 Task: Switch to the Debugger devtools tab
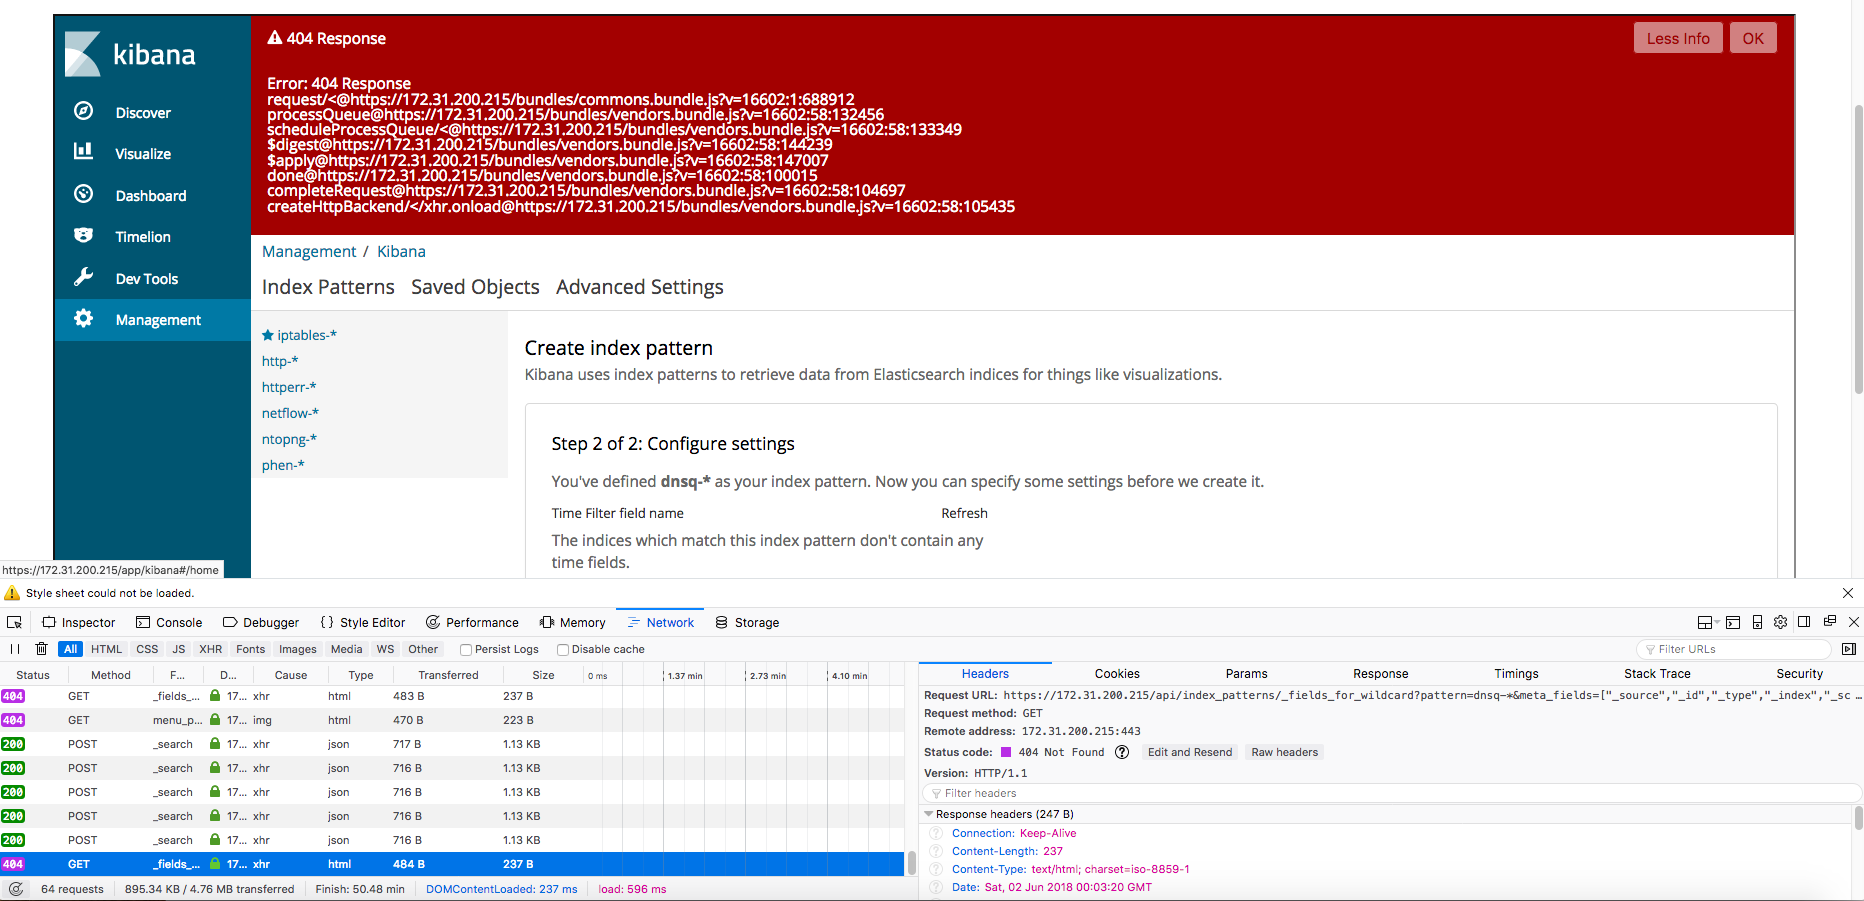click(261, 622)
